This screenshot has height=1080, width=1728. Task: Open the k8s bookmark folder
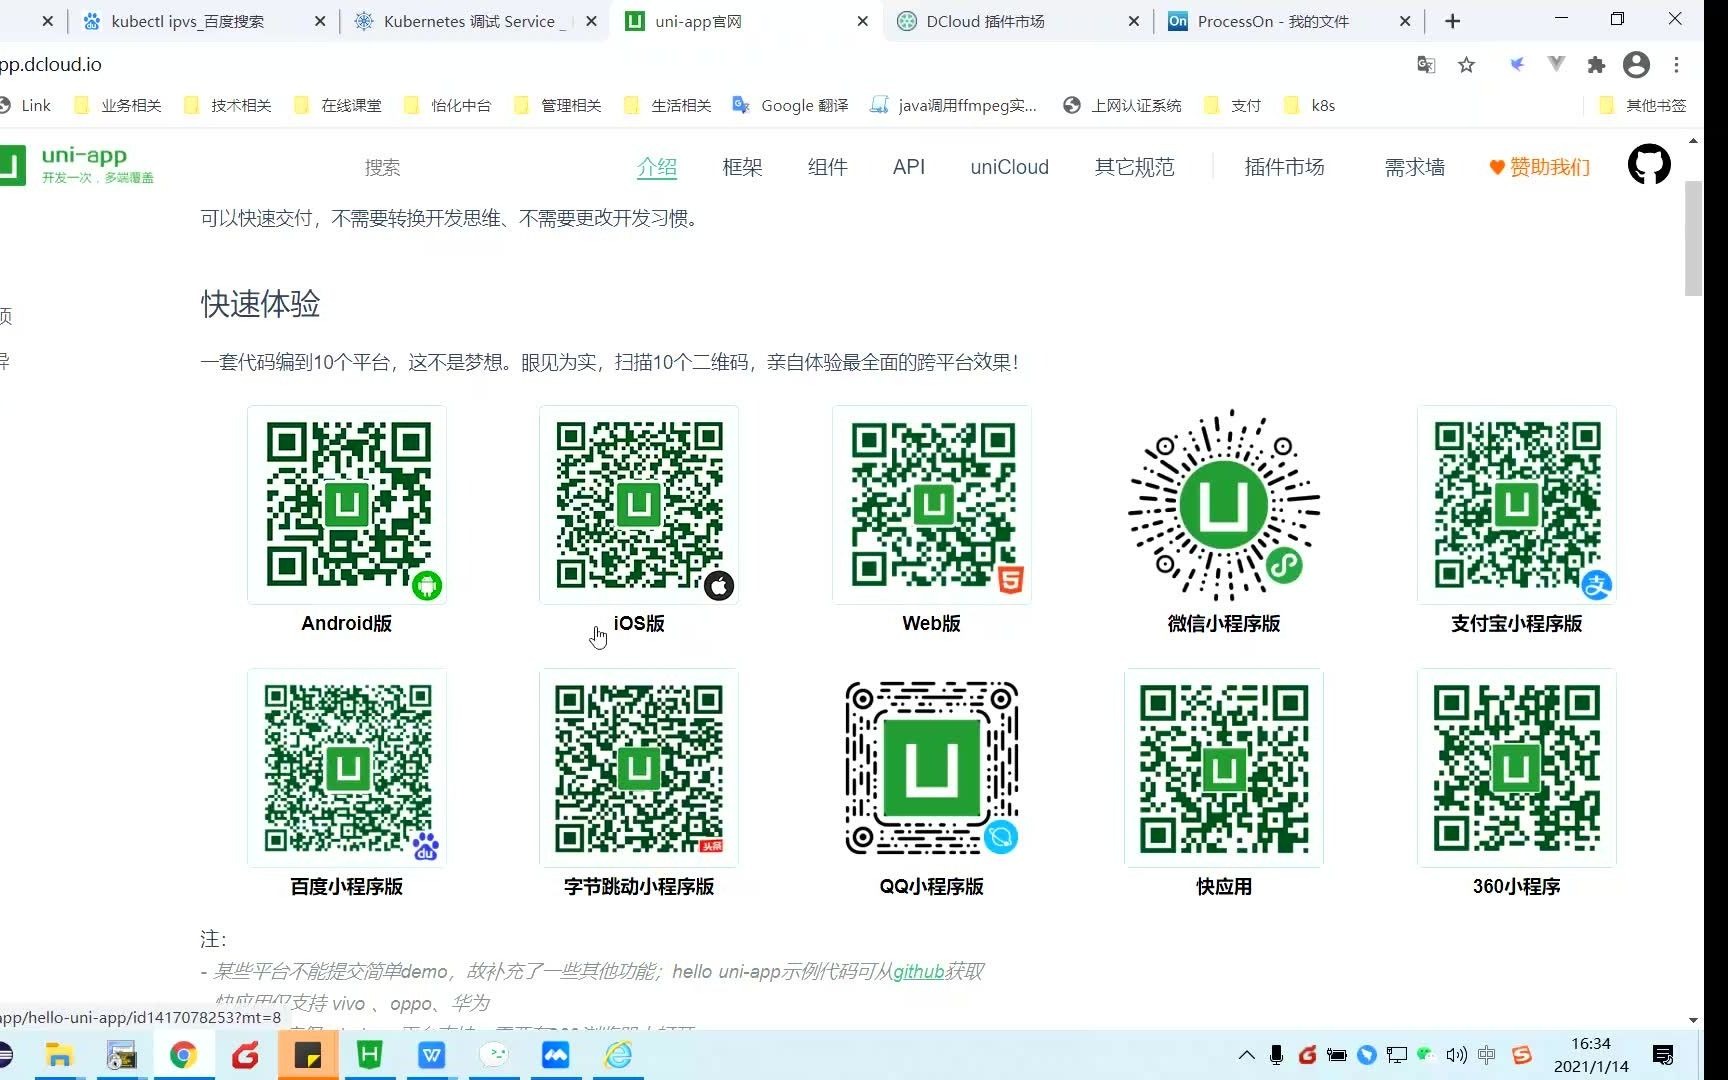tap(1310, 105)
